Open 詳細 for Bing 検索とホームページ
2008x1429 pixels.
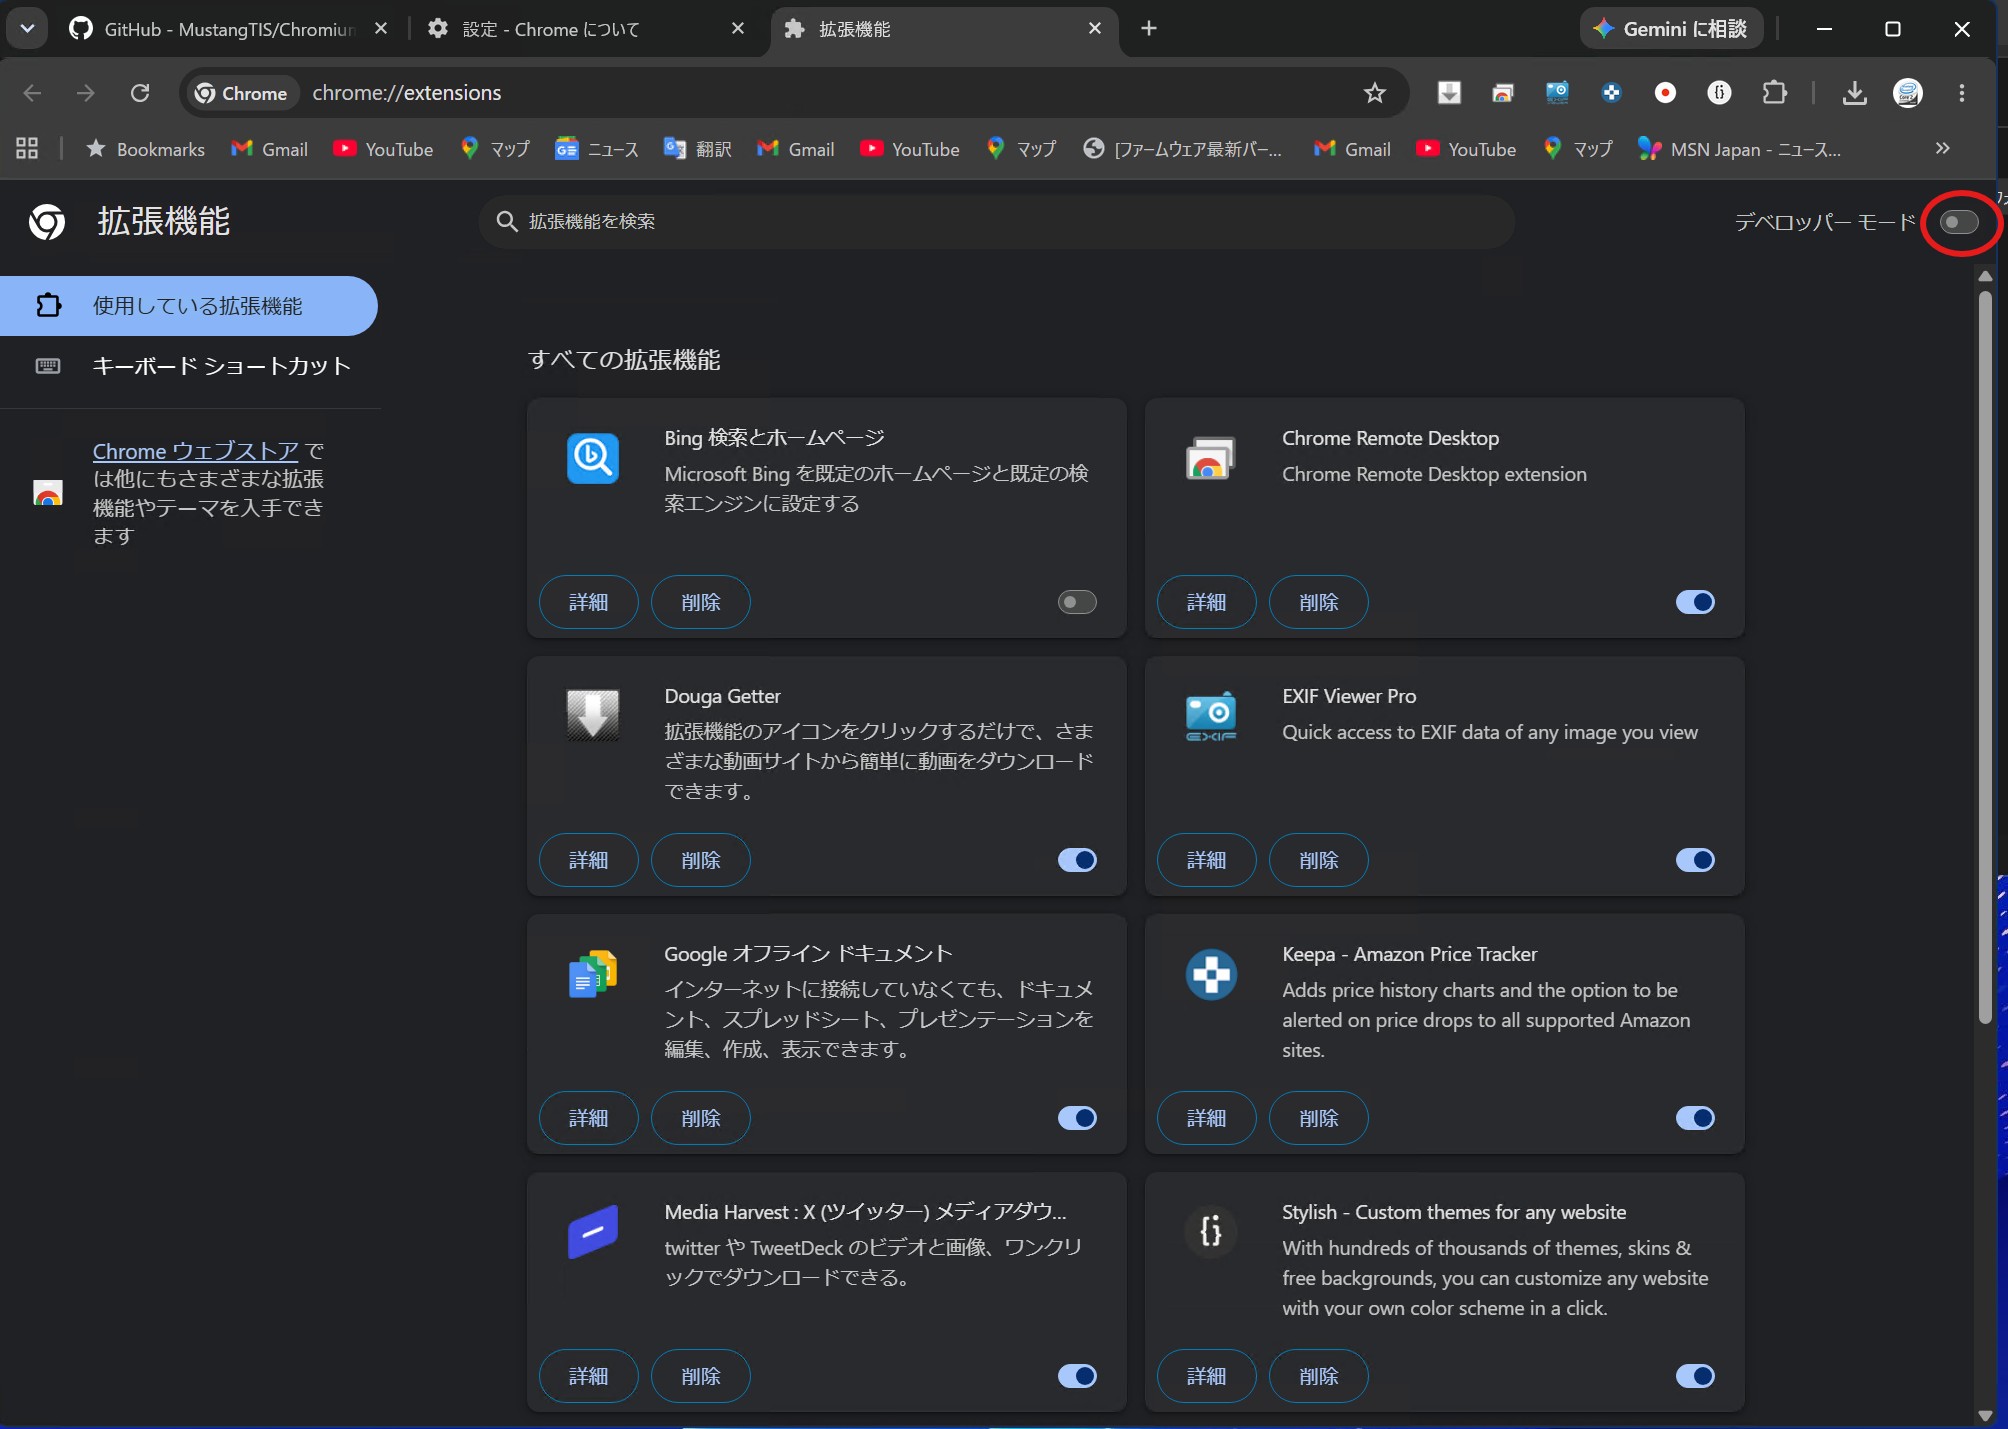(589, 602)
